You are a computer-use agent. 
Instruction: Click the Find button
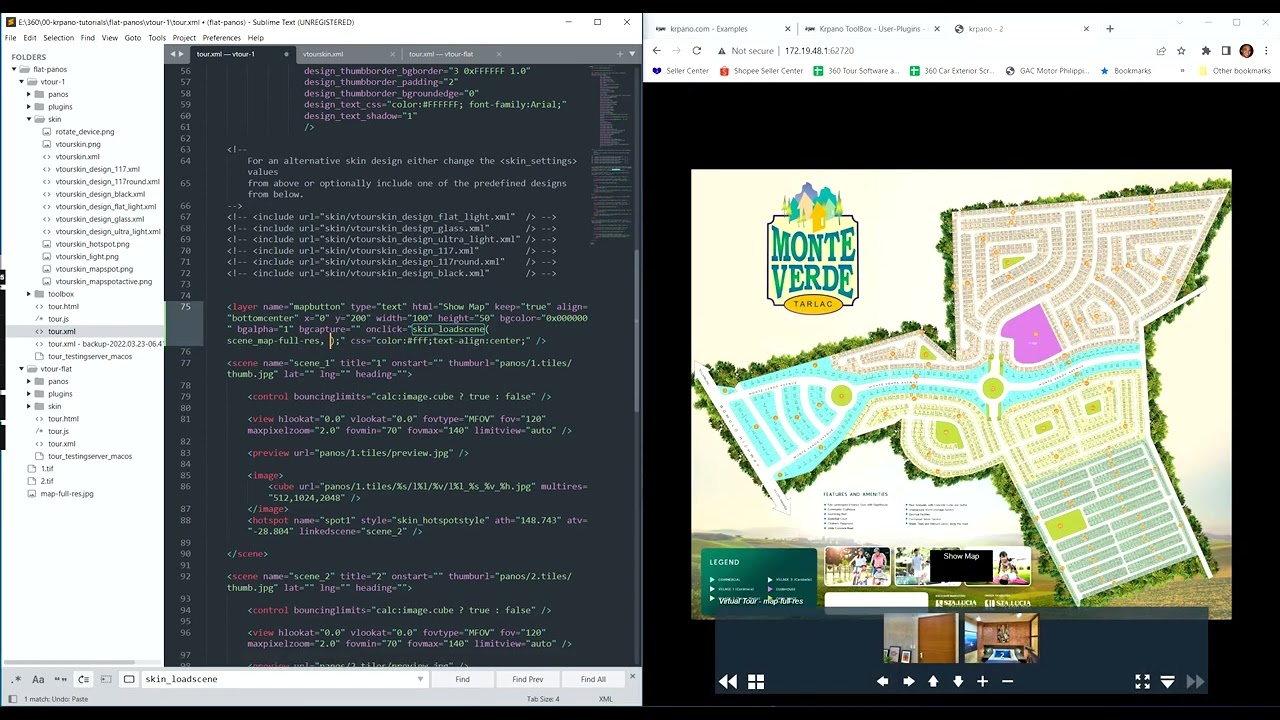462,679
